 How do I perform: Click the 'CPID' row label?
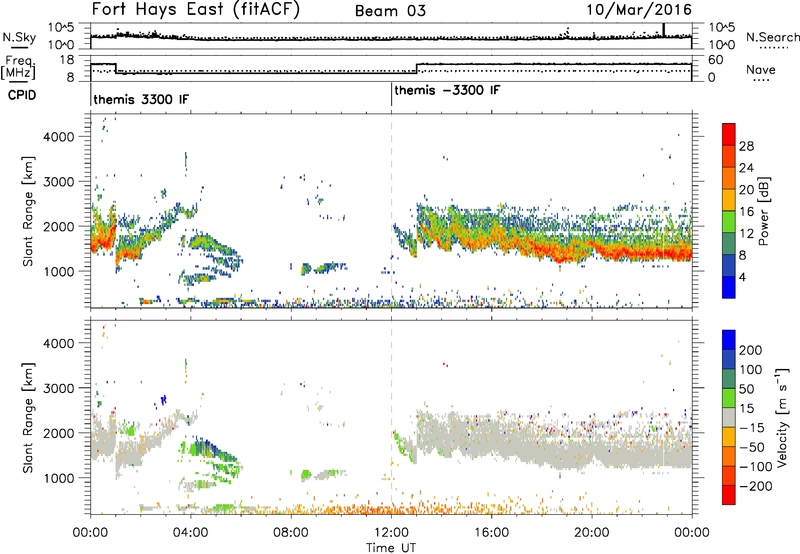point(21,95)
